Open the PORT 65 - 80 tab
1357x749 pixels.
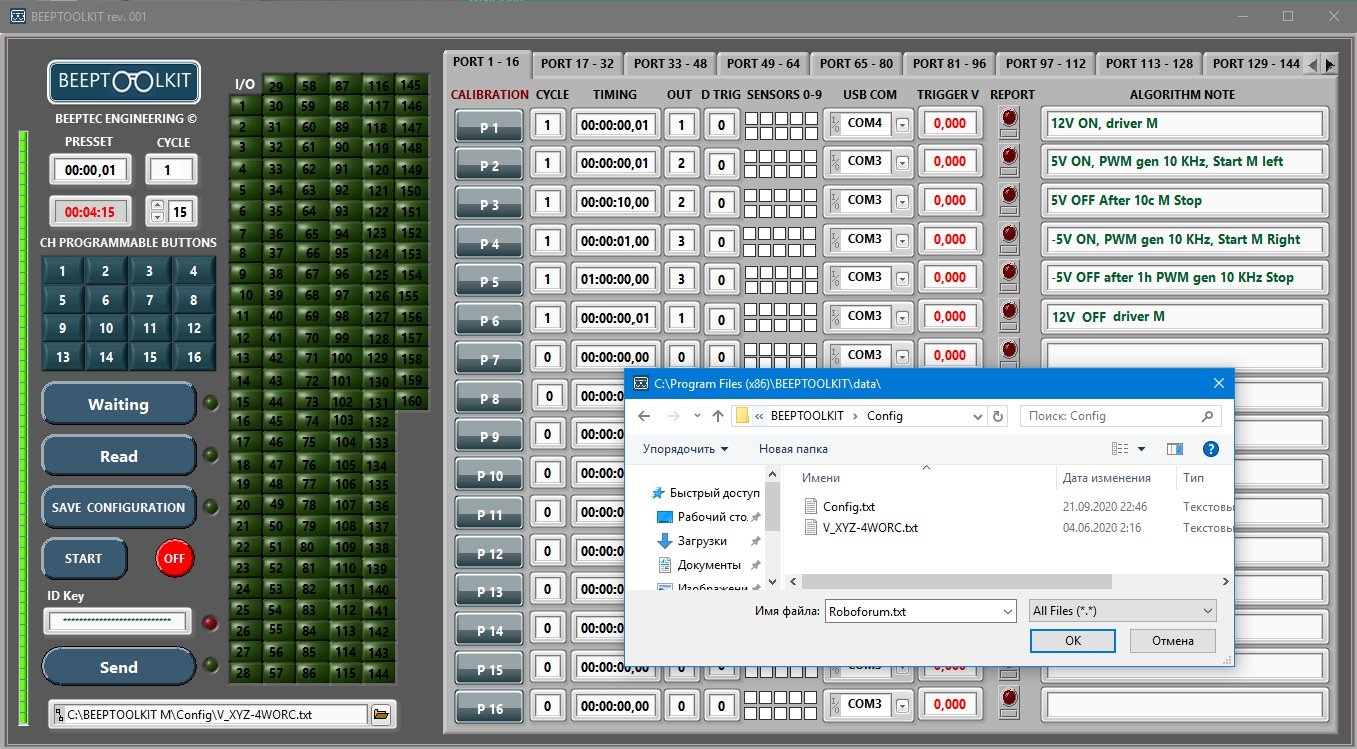(856, 63)
